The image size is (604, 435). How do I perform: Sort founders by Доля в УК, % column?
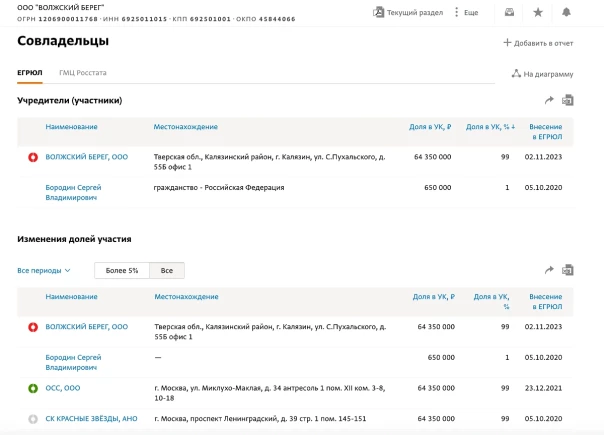pyautogui.click(x=491, y=127)
